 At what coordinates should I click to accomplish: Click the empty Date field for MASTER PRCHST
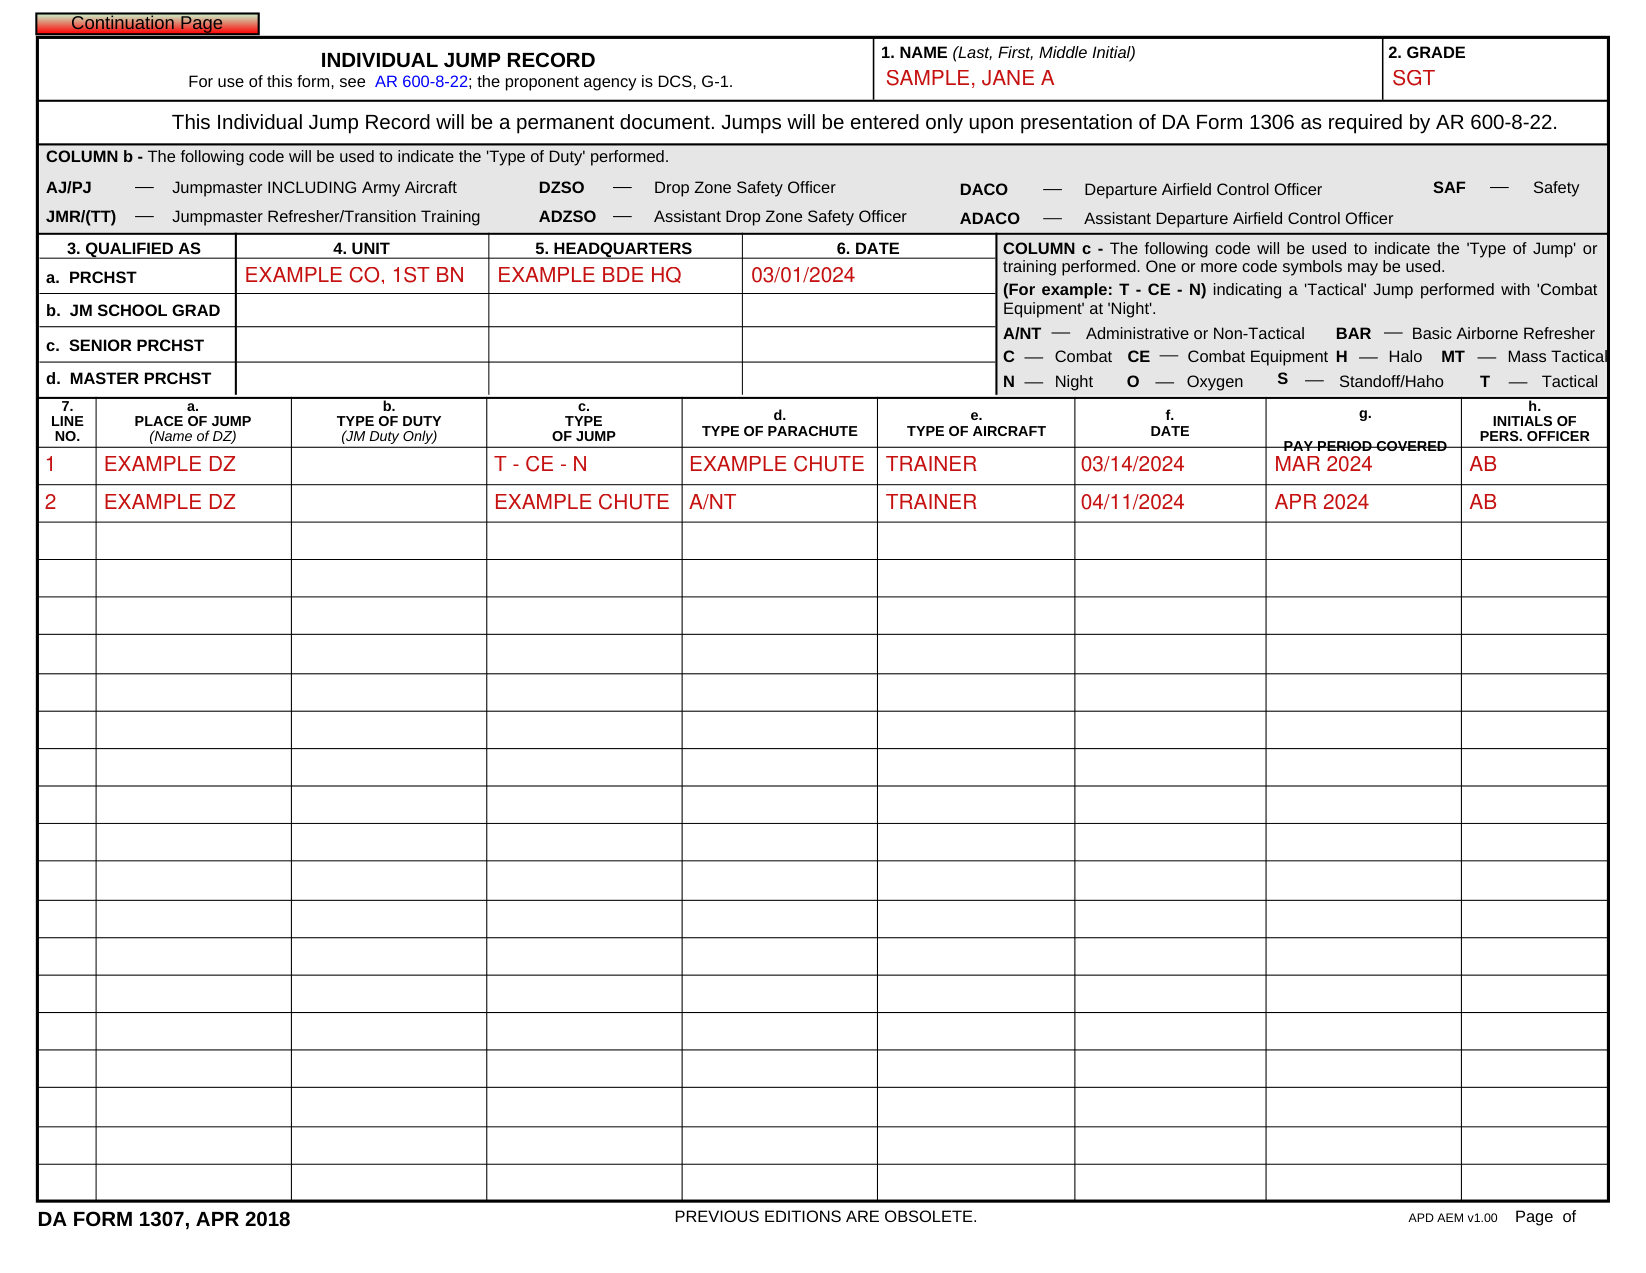(869, 379)
